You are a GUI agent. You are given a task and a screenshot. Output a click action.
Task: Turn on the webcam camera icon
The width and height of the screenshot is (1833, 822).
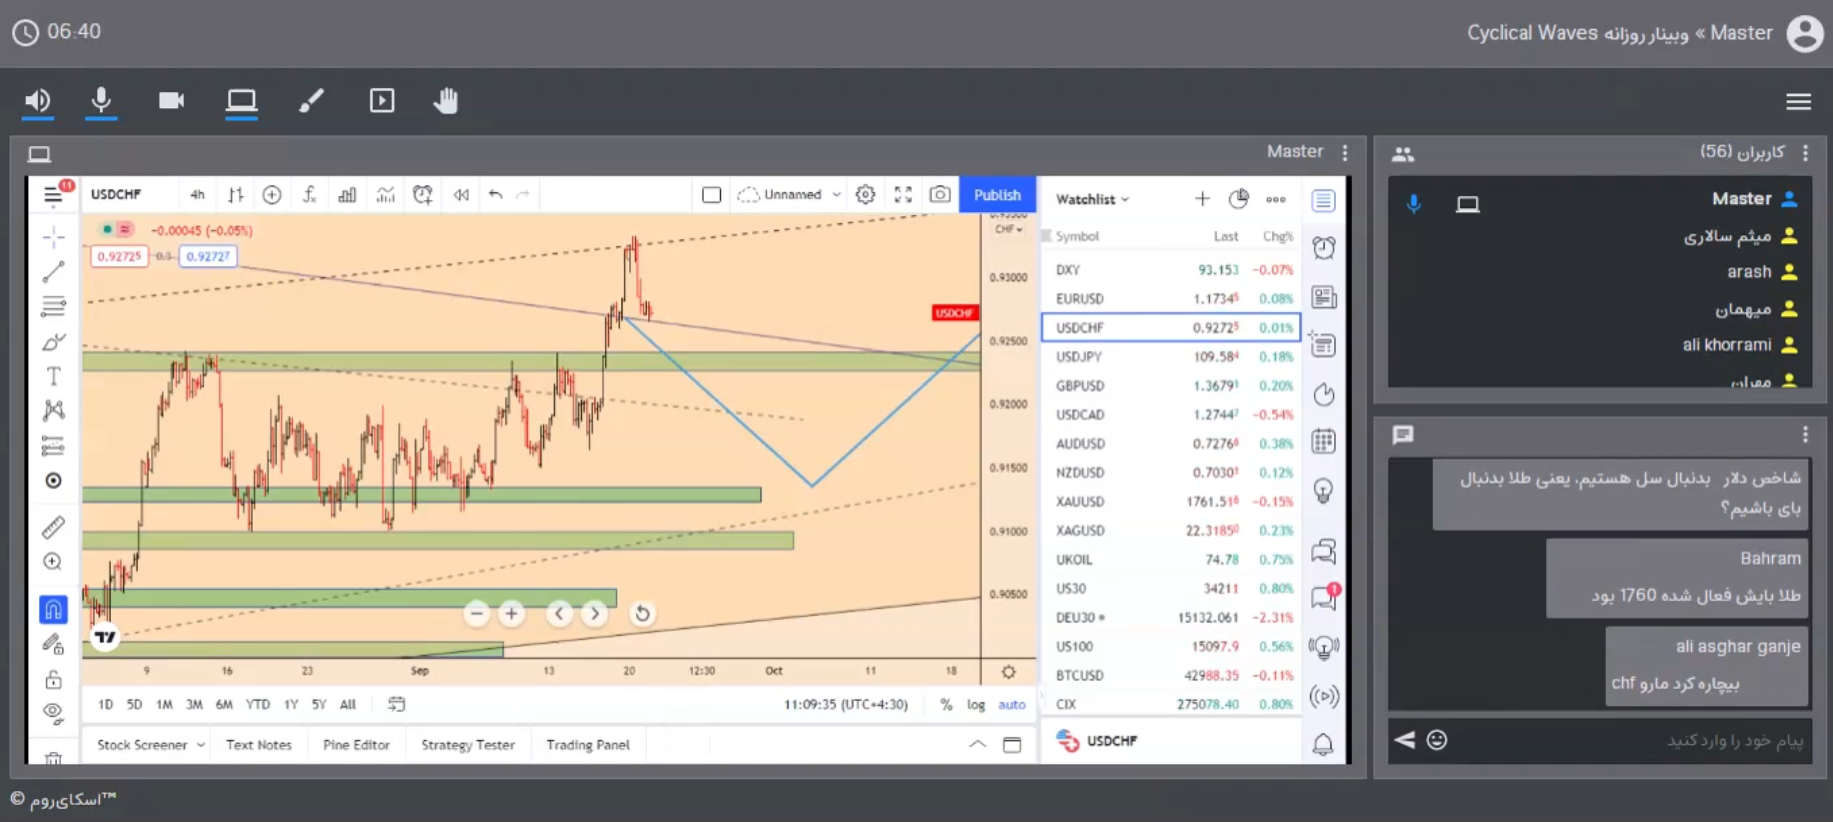click(x=171, y=100)
